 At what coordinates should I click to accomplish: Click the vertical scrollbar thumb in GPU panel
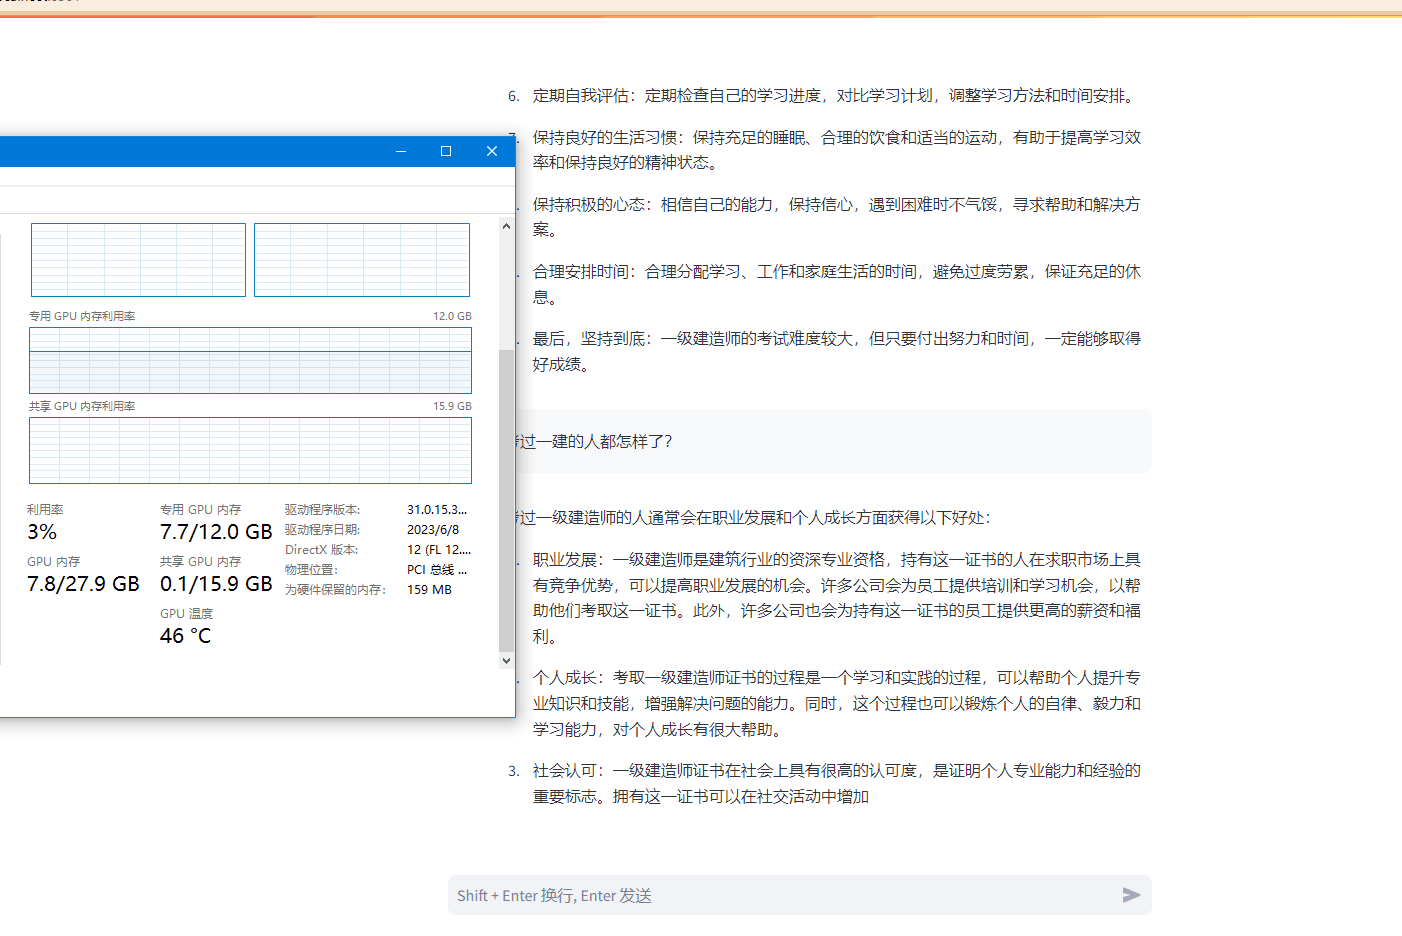click(506, 500)
